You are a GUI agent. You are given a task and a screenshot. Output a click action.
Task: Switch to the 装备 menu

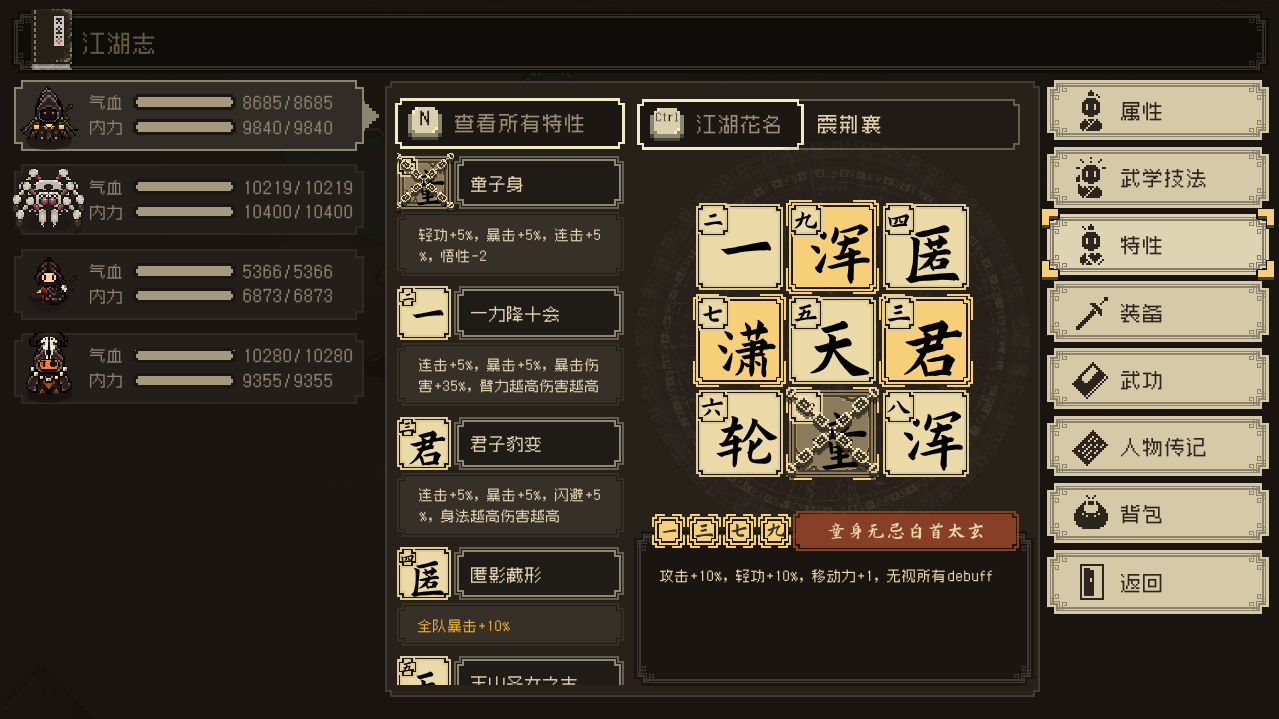[x=1156, y=313]
